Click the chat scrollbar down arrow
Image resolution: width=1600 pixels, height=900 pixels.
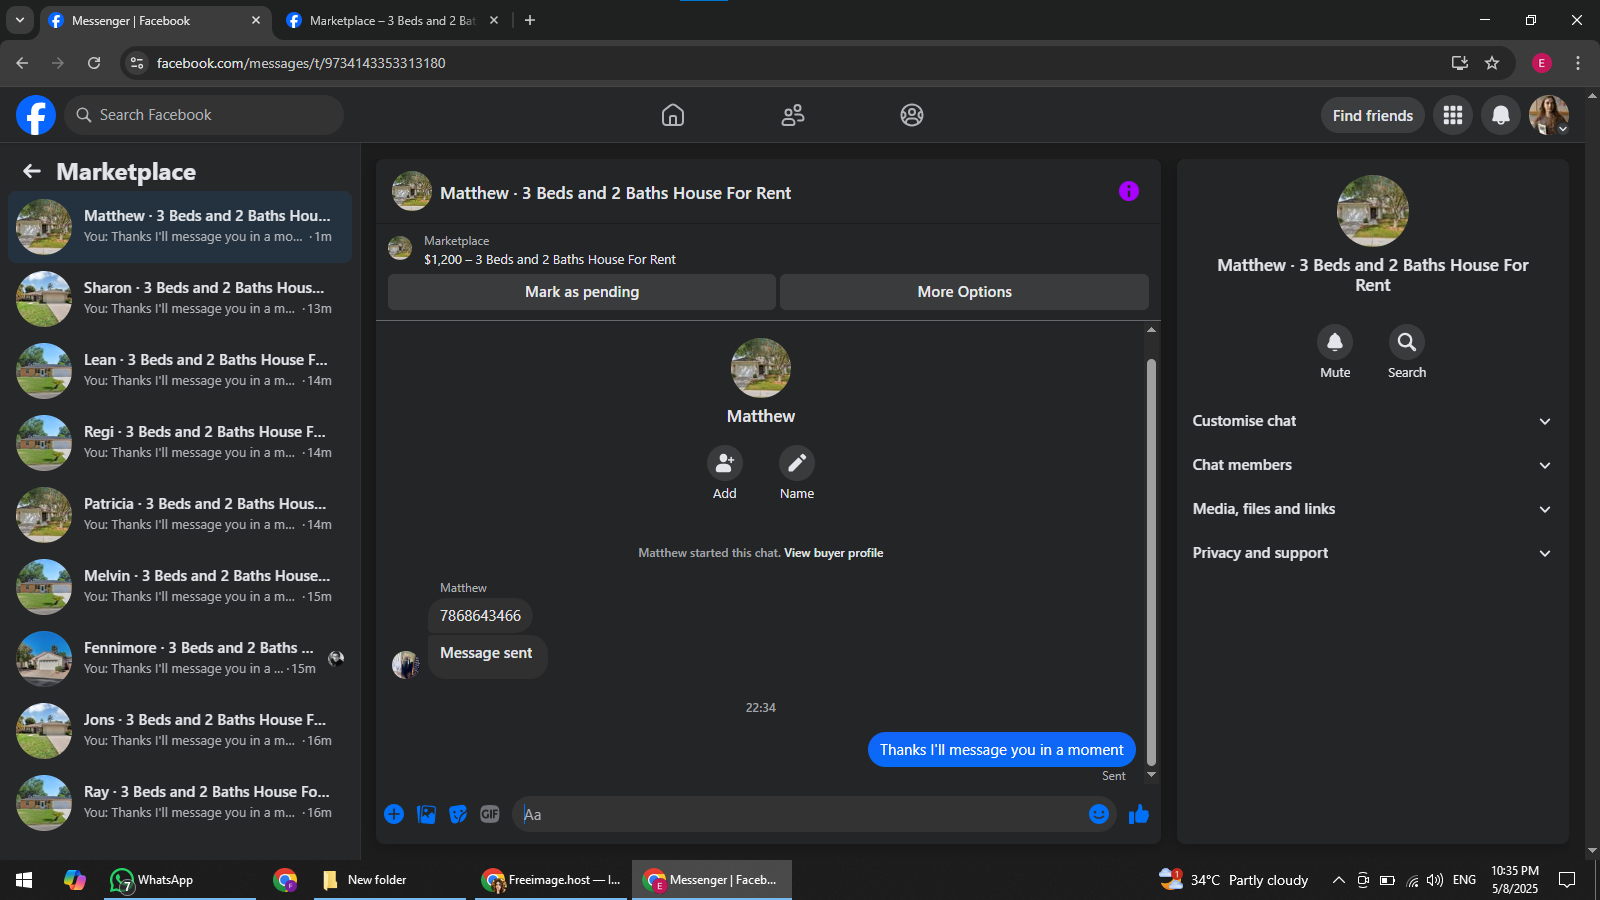tap(1151, 775)
